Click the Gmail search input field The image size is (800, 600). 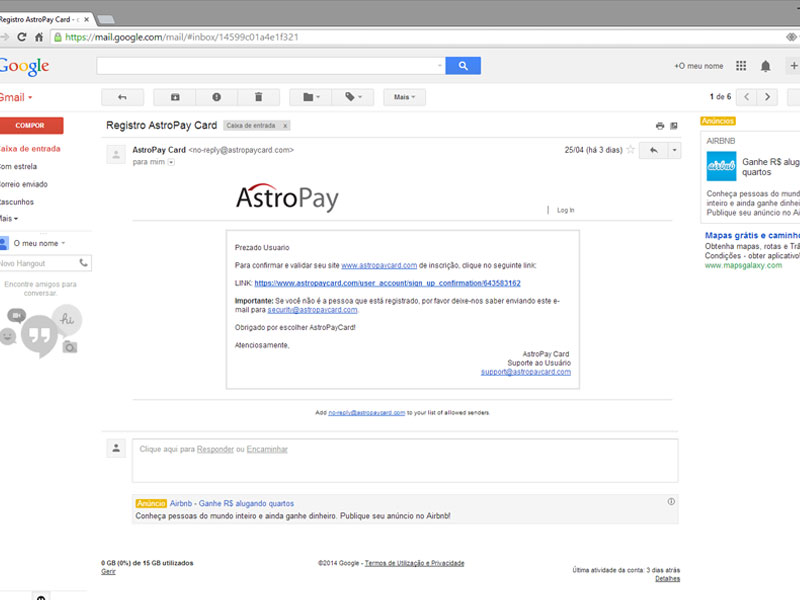coord(270,64)
